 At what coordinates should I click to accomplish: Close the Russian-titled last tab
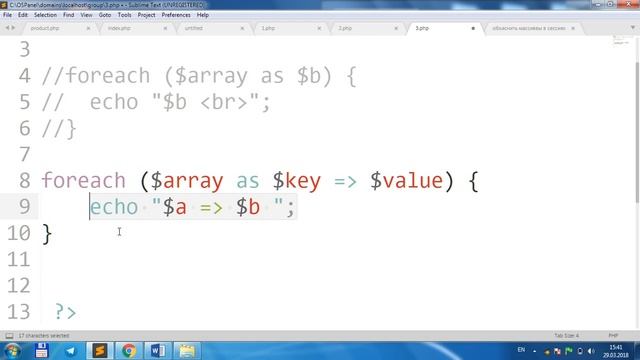click(573, 29)
